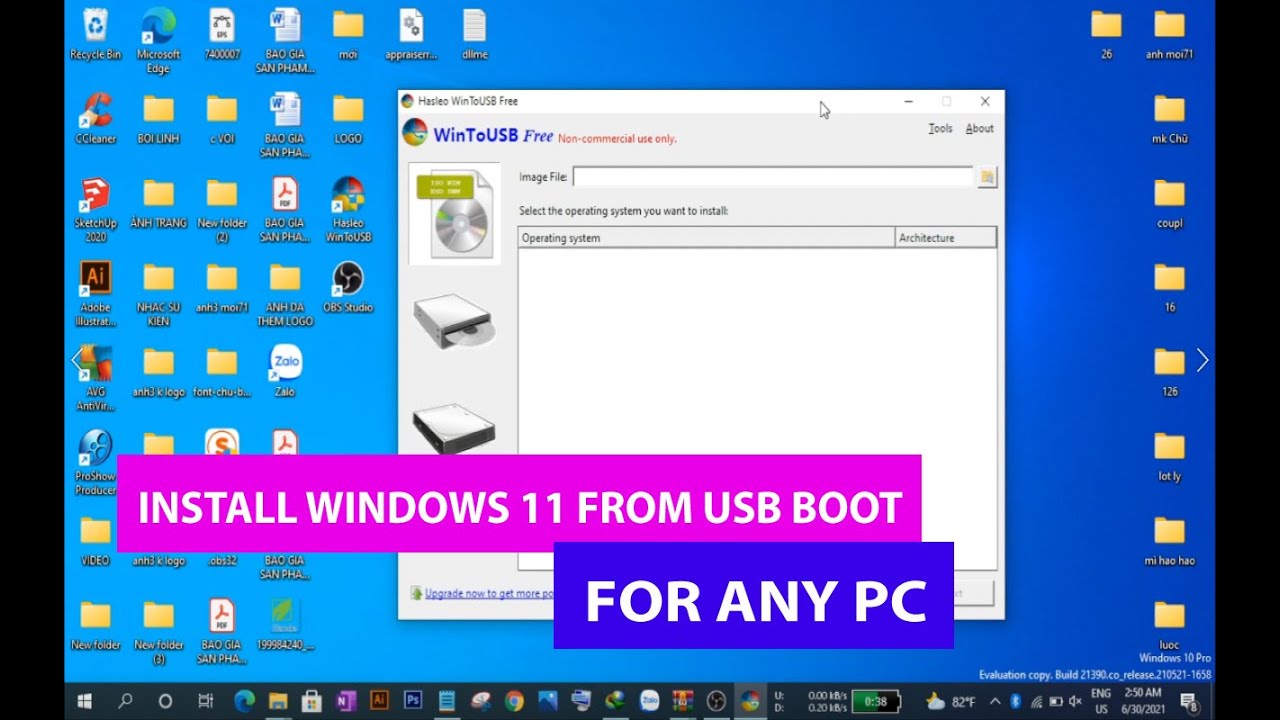Select the ISO image file source icon

(x=454, y=213)
